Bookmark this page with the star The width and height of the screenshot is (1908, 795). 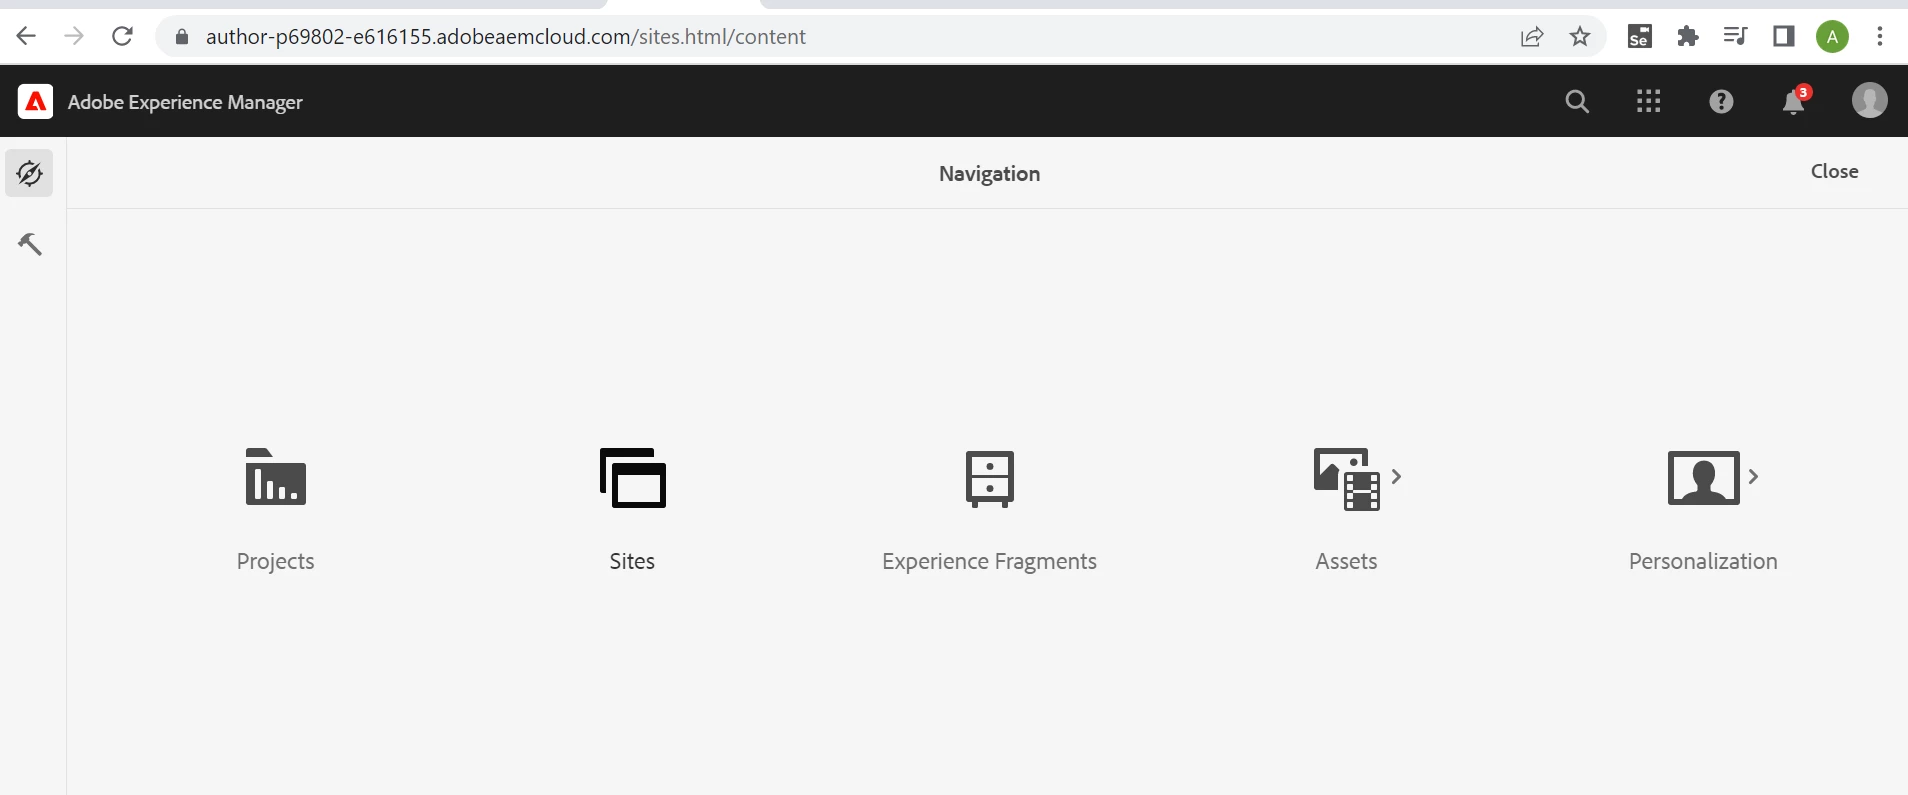(1580, 37)
